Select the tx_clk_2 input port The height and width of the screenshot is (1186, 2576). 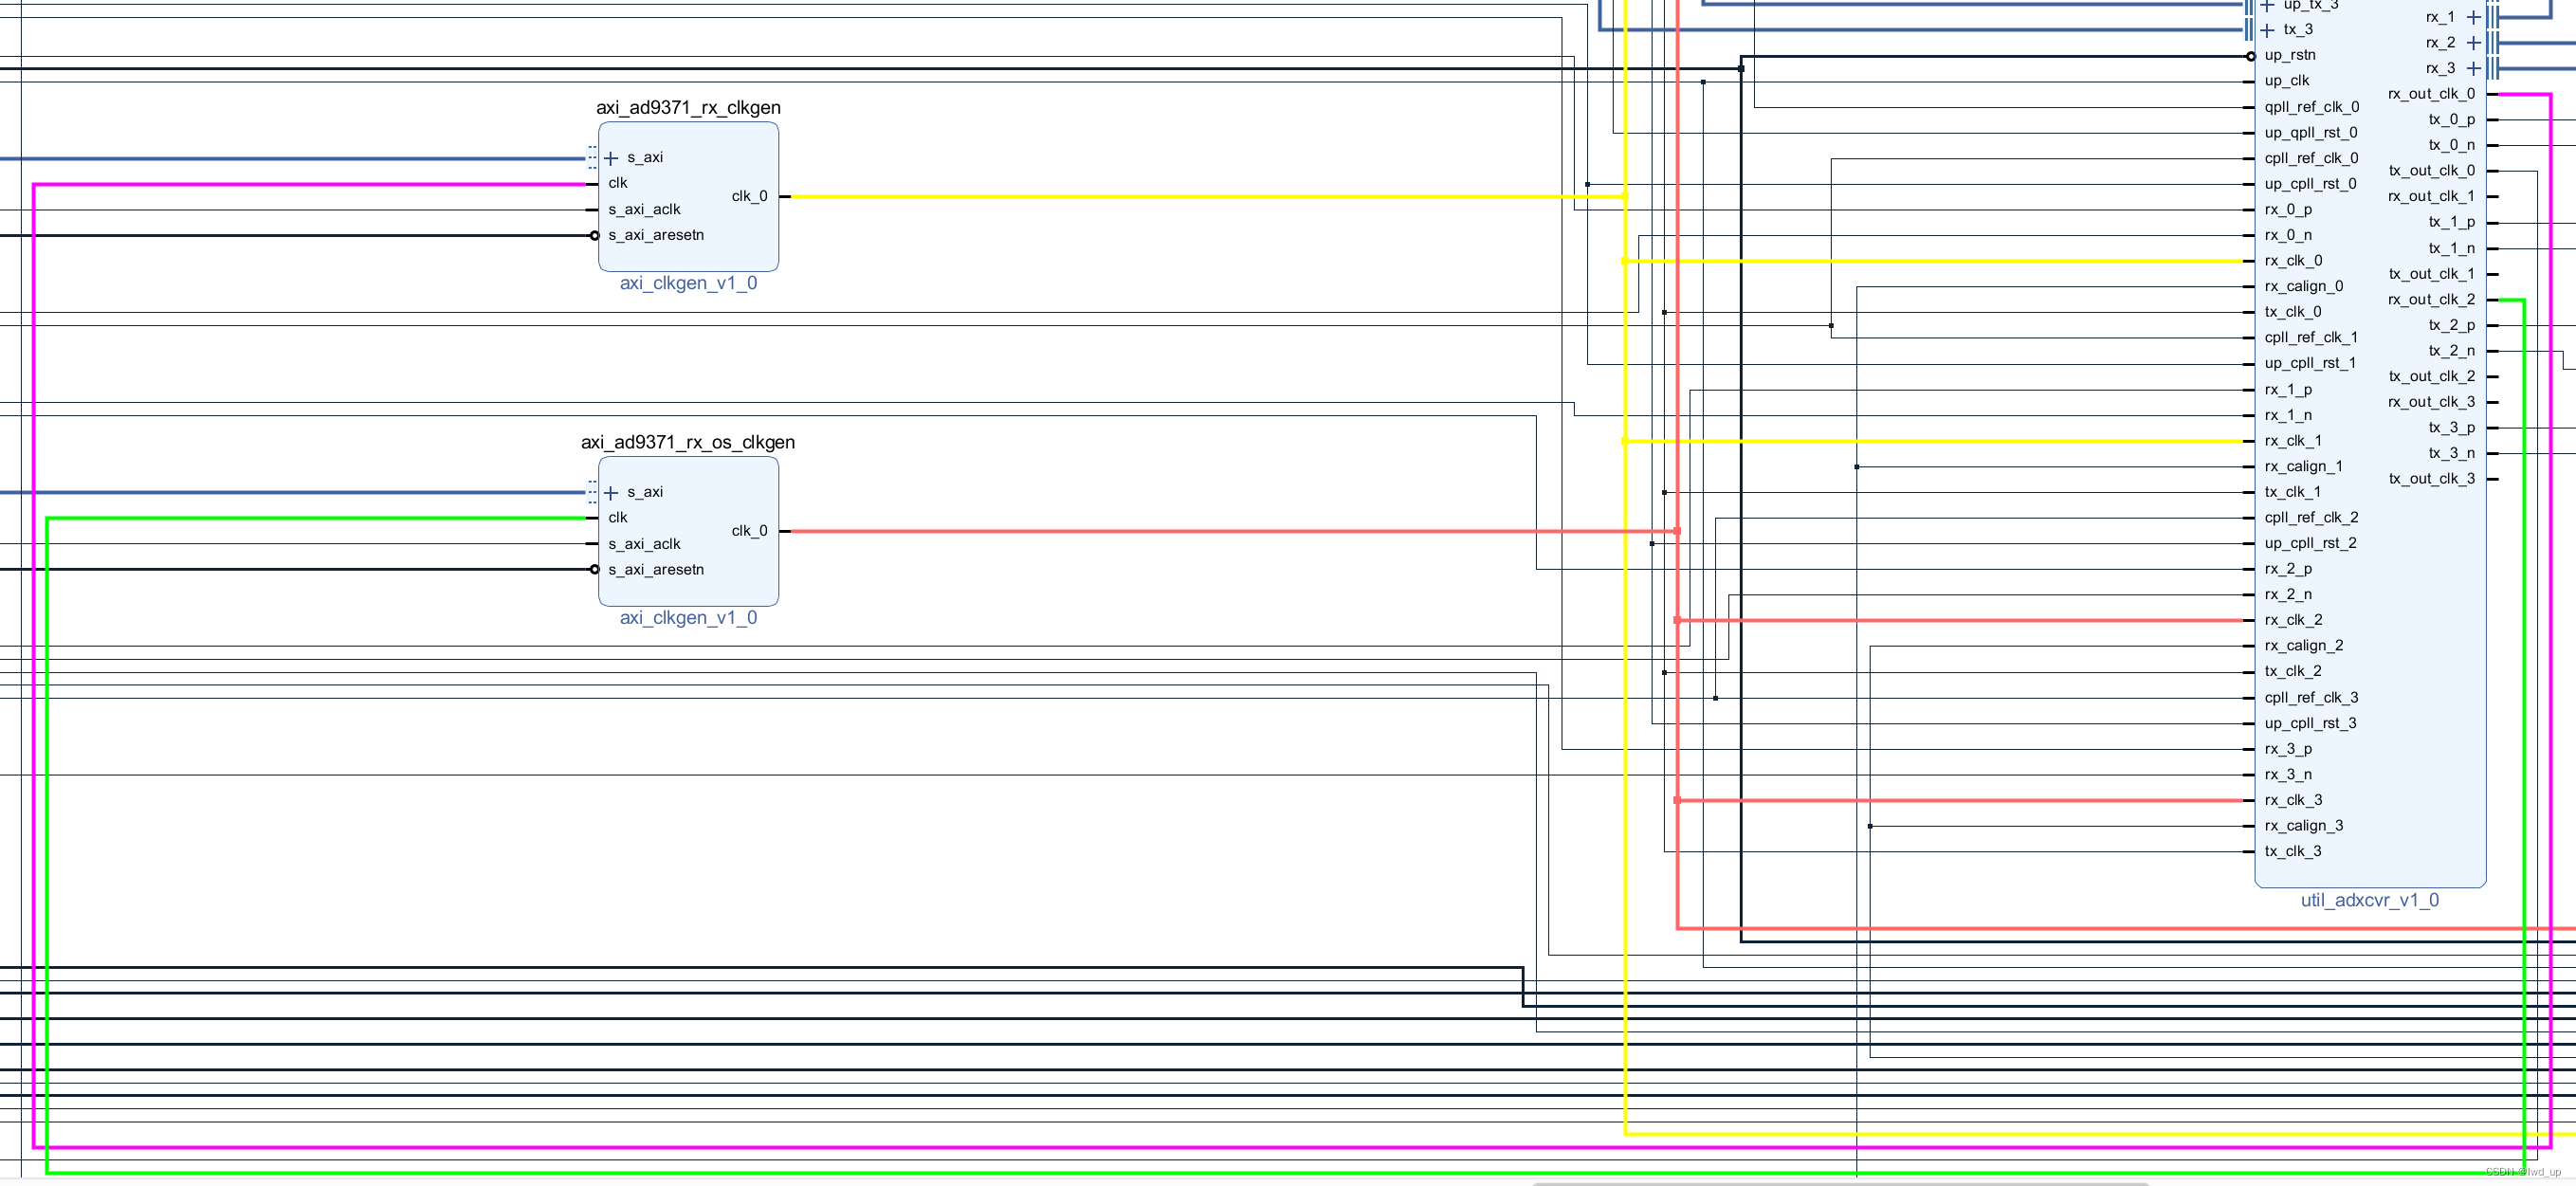(x=2292, y=672)
